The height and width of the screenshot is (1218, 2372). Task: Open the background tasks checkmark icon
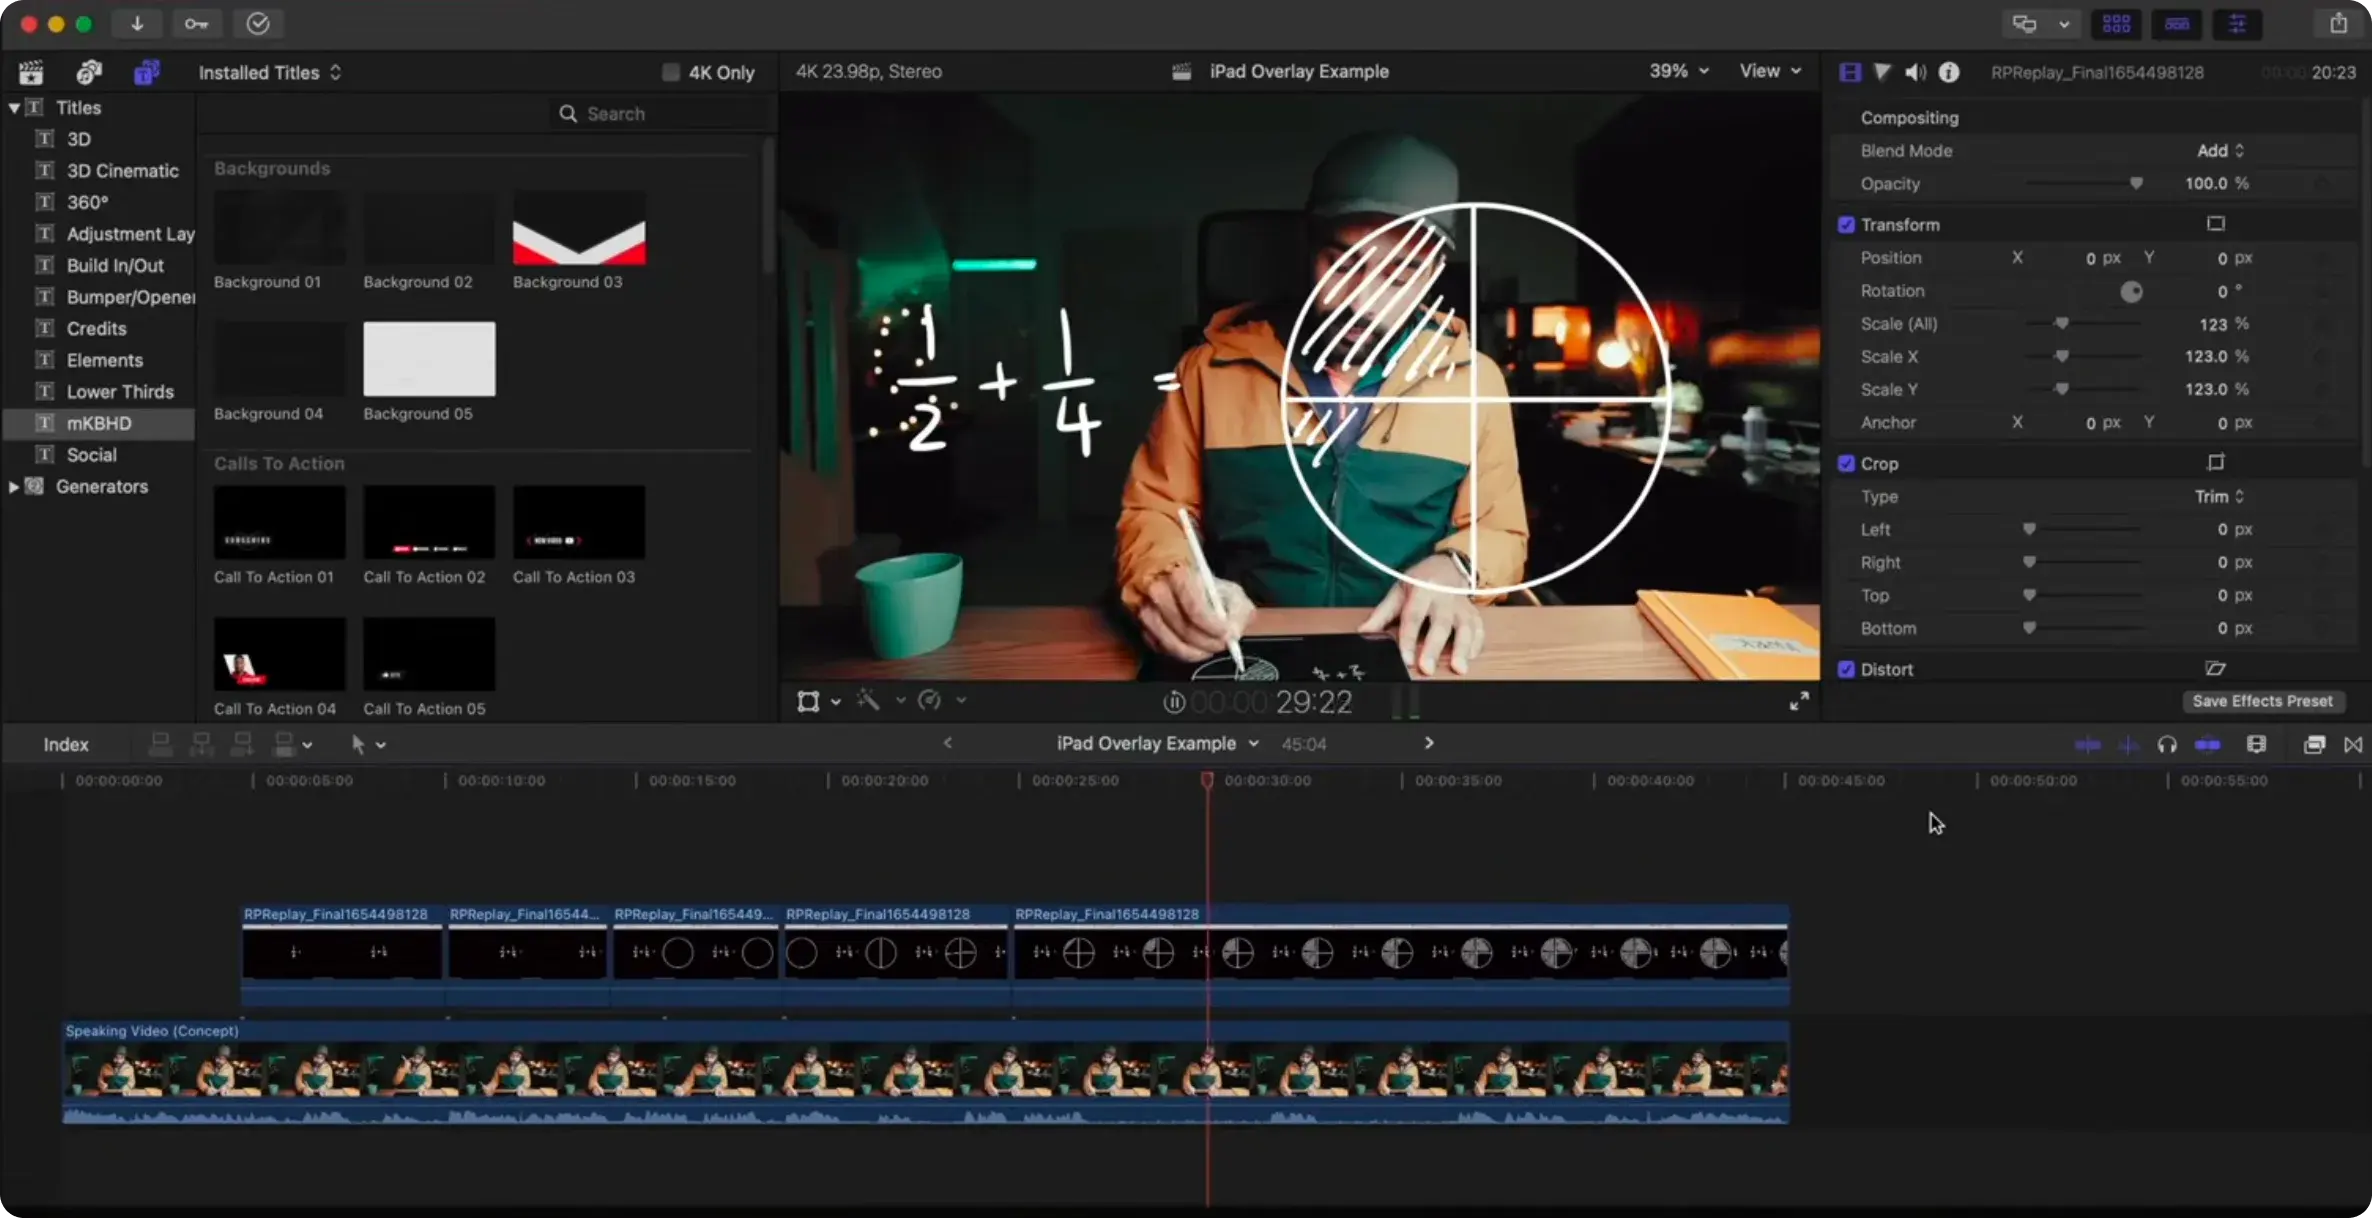258,23
